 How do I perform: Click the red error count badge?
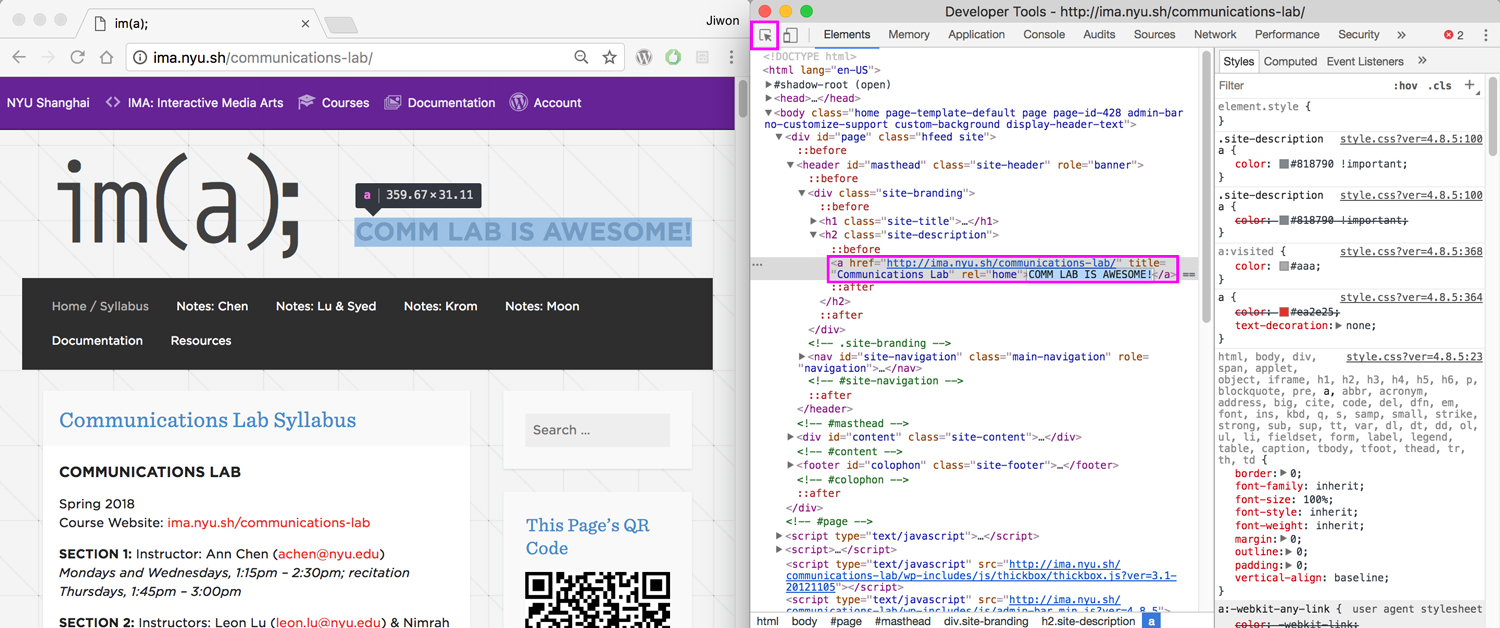click(1454, 35)
